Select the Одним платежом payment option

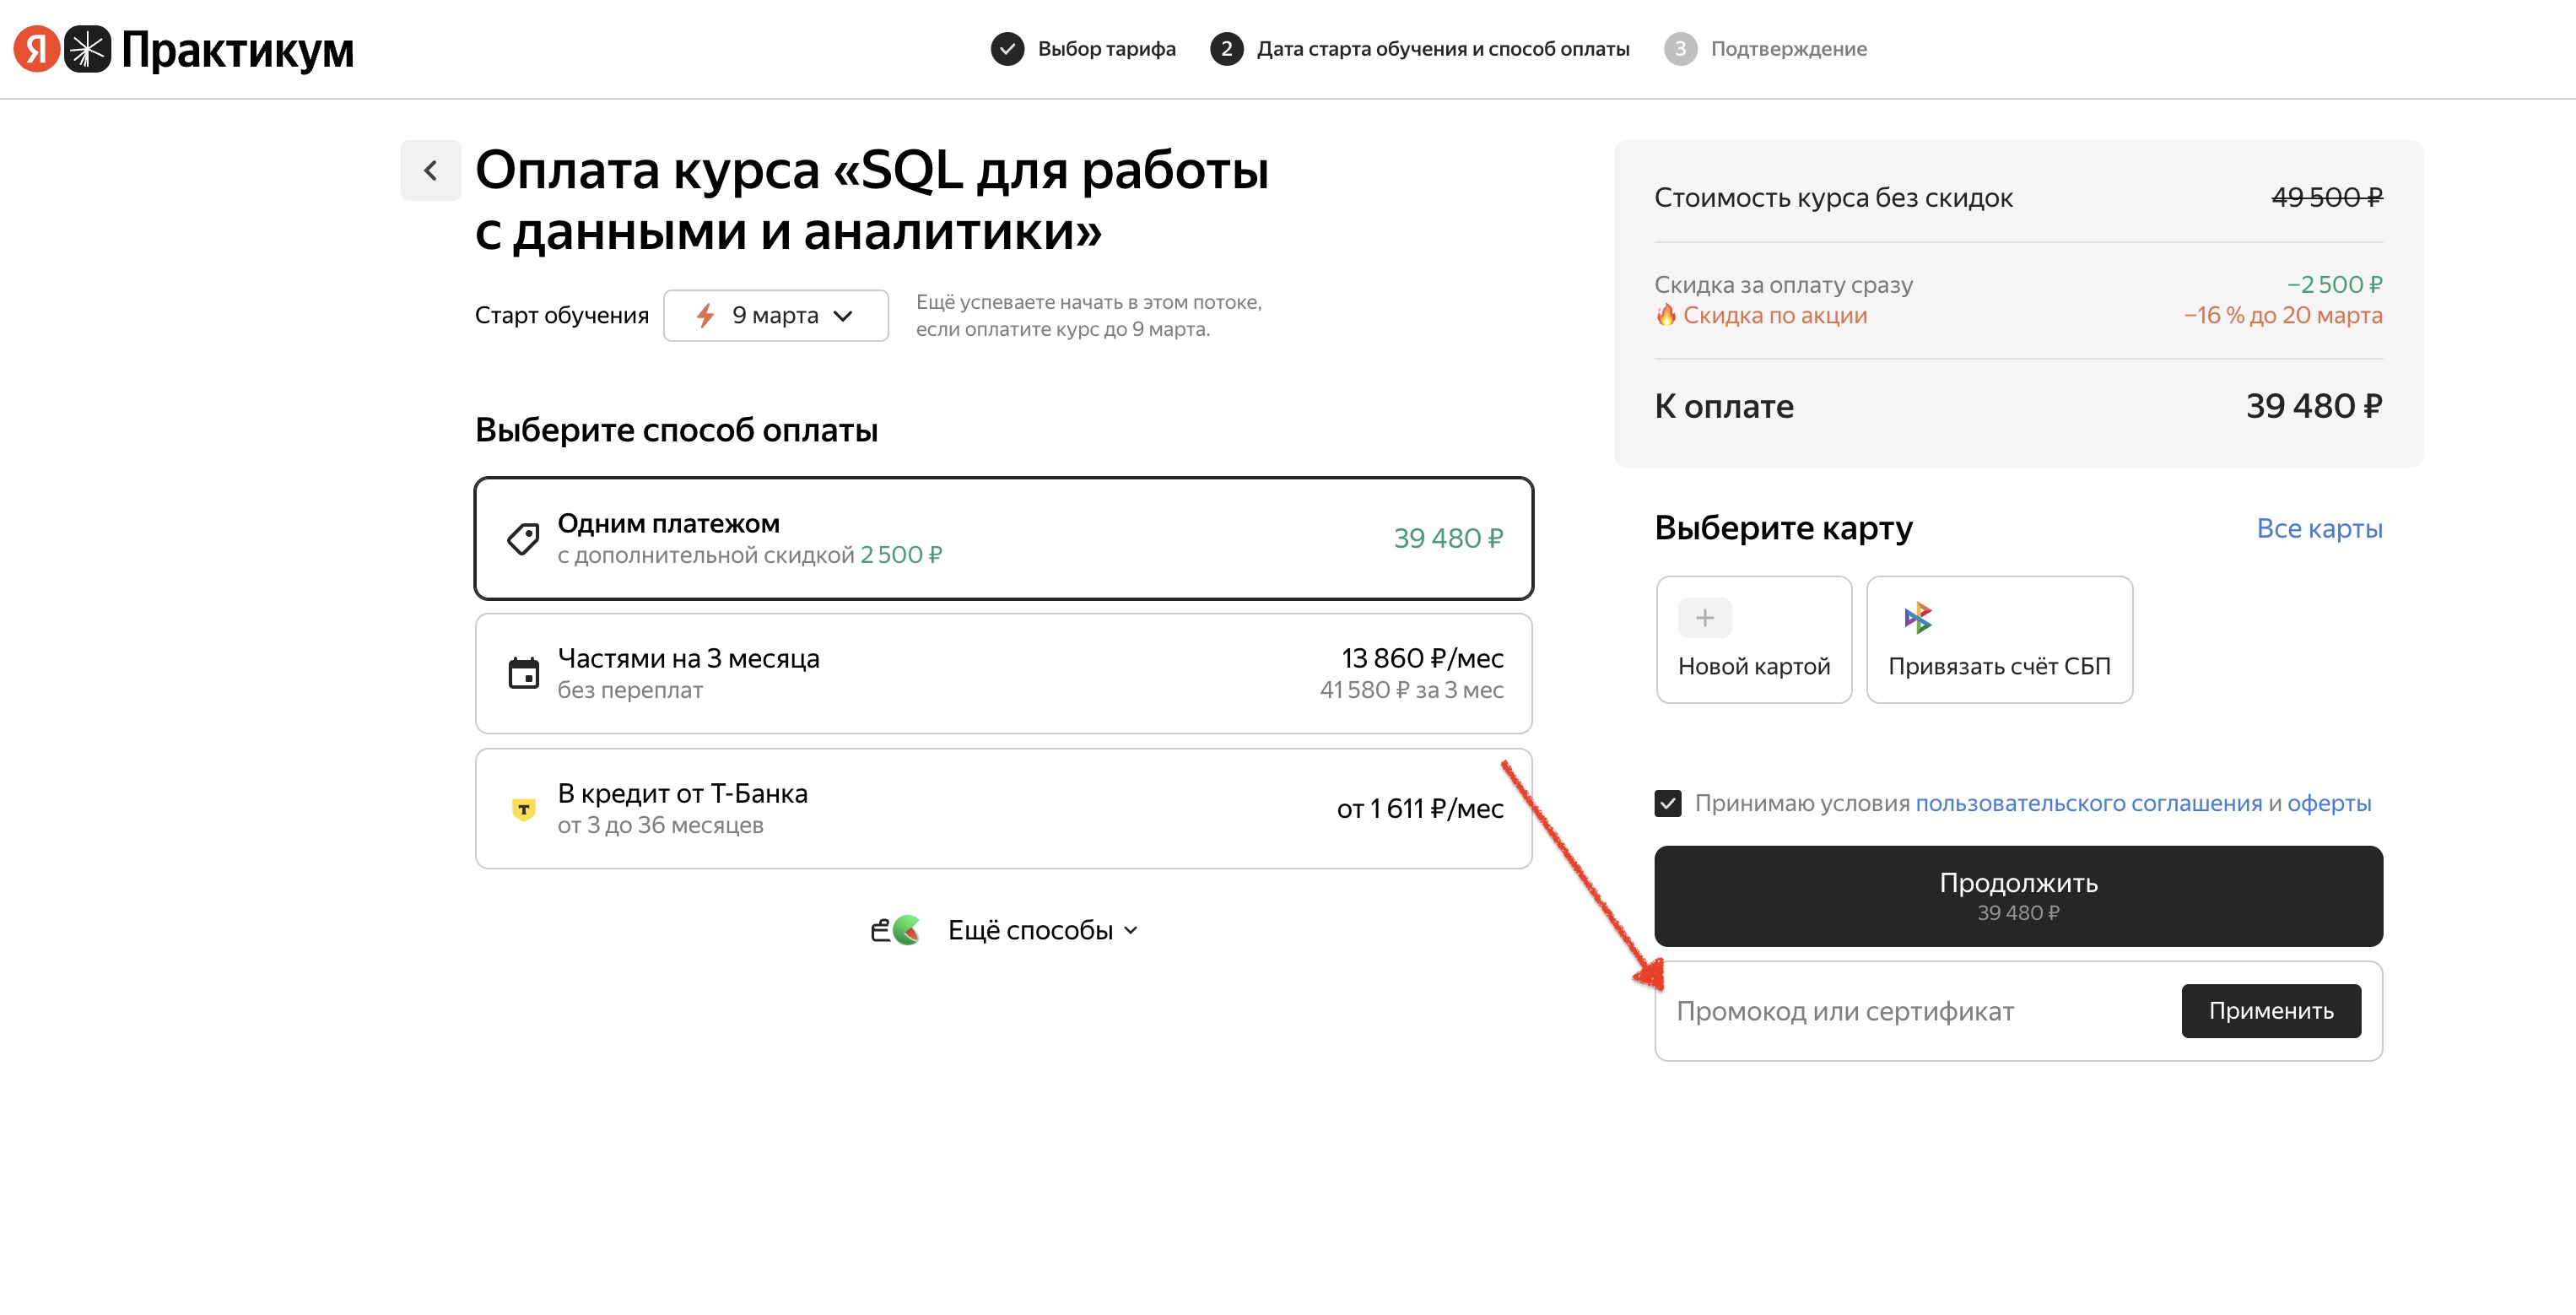tap(1003, 539)
